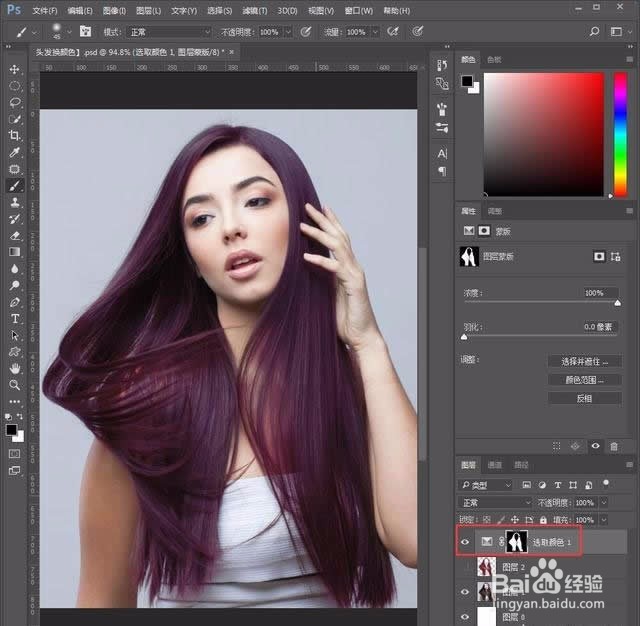Open the 滤镜(T) menu
The width and height of the screenshot is (640, 626).
tap(255, 11)
